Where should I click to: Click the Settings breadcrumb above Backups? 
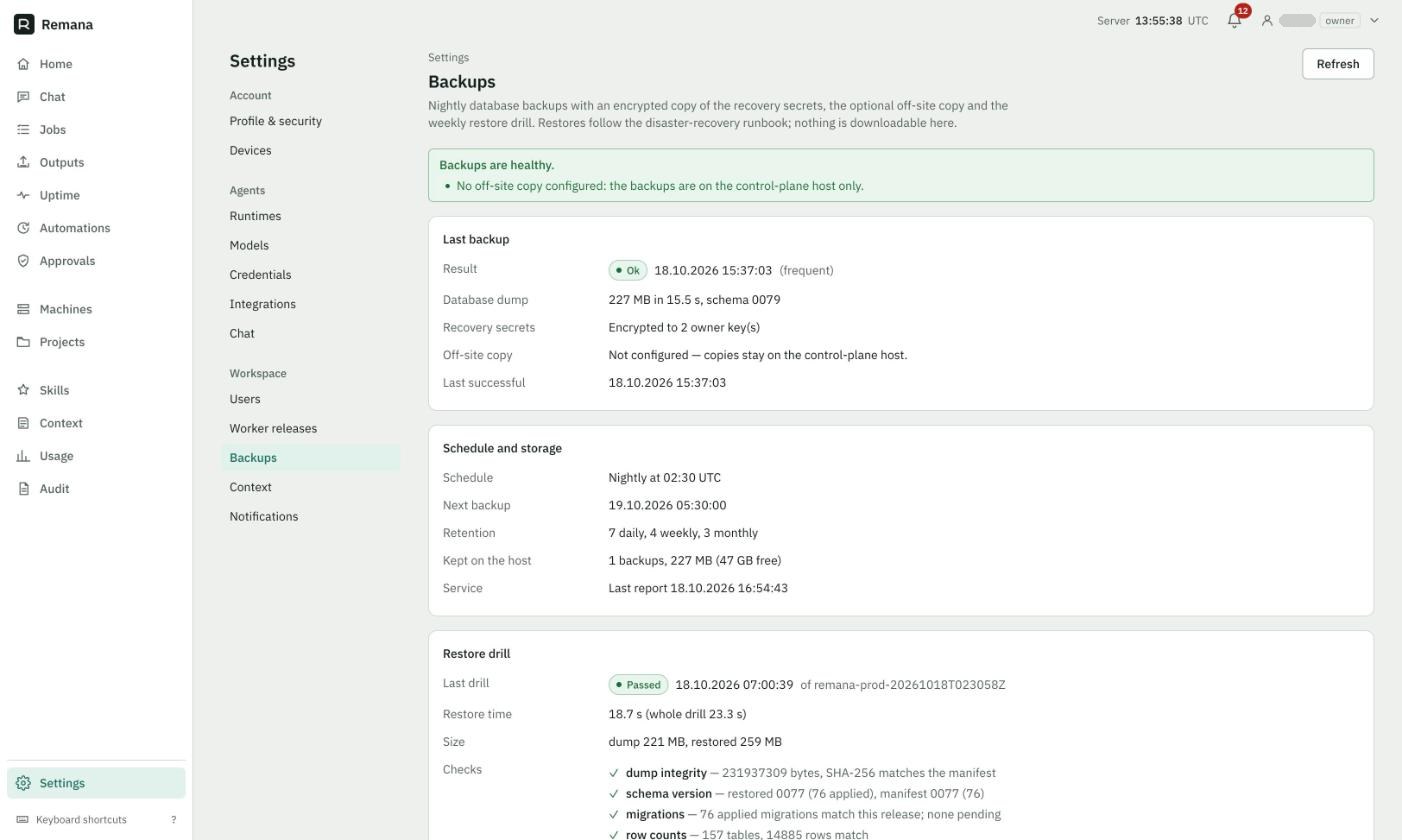[x=448, y=58]
